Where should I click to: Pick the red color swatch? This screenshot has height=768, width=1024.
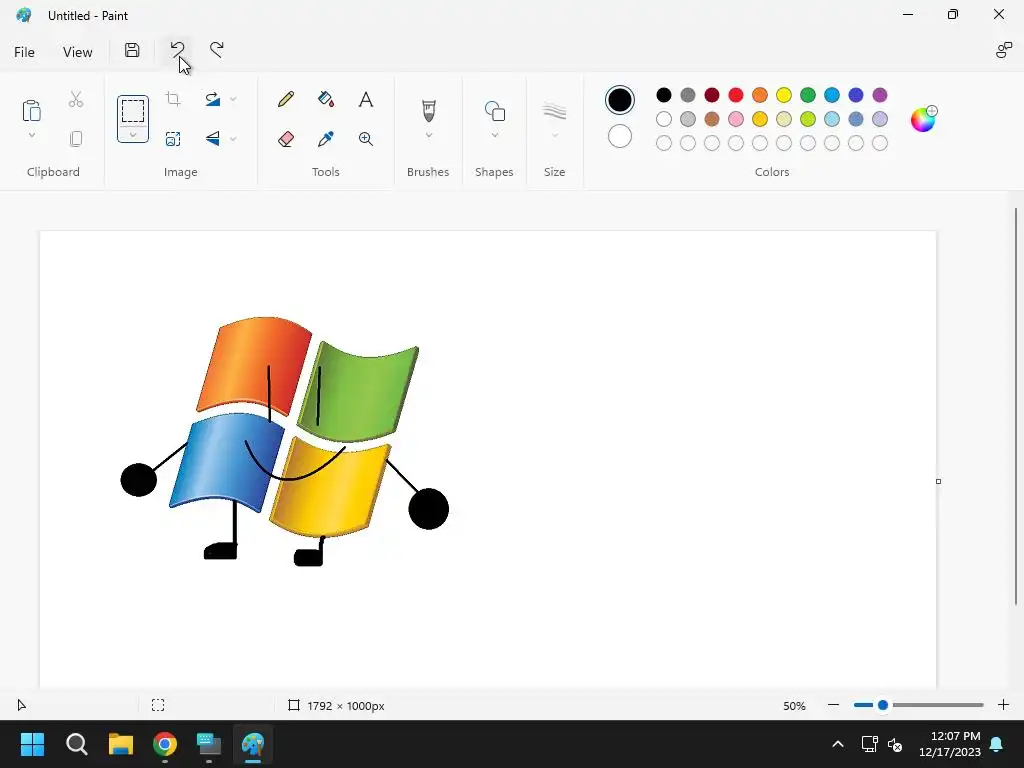click(x=736, y=95)
